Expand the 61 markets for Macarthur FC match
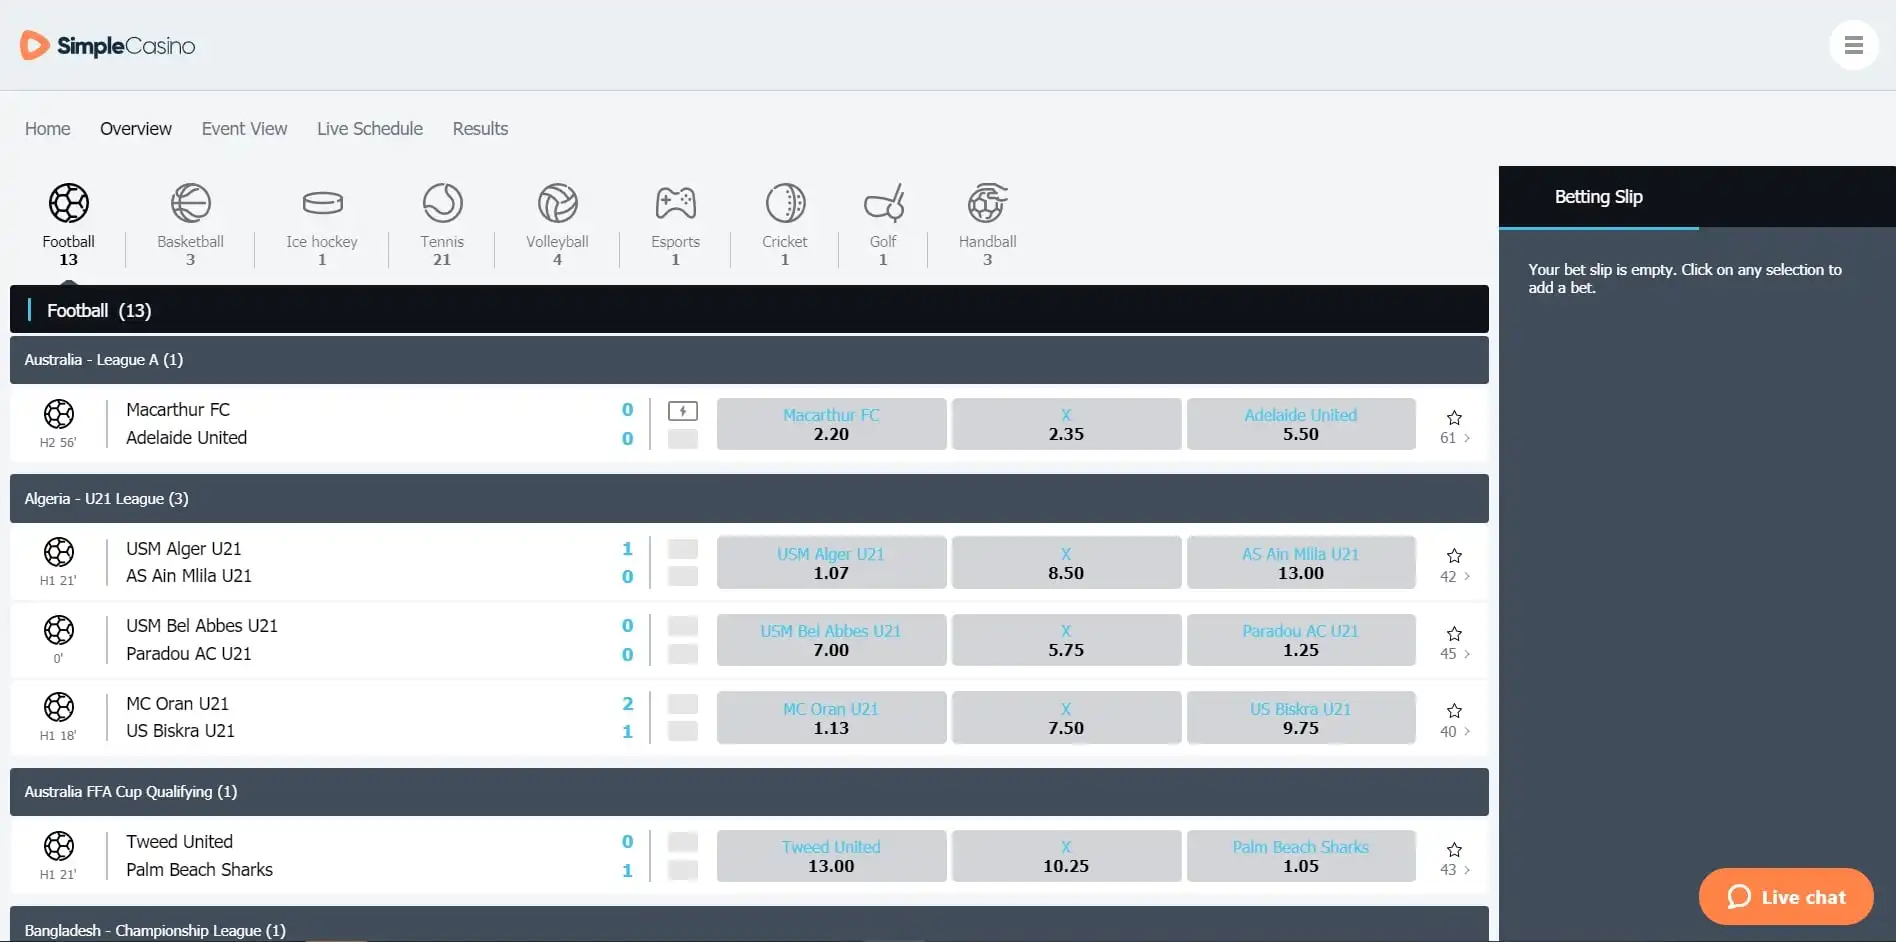 [1455, 438]
